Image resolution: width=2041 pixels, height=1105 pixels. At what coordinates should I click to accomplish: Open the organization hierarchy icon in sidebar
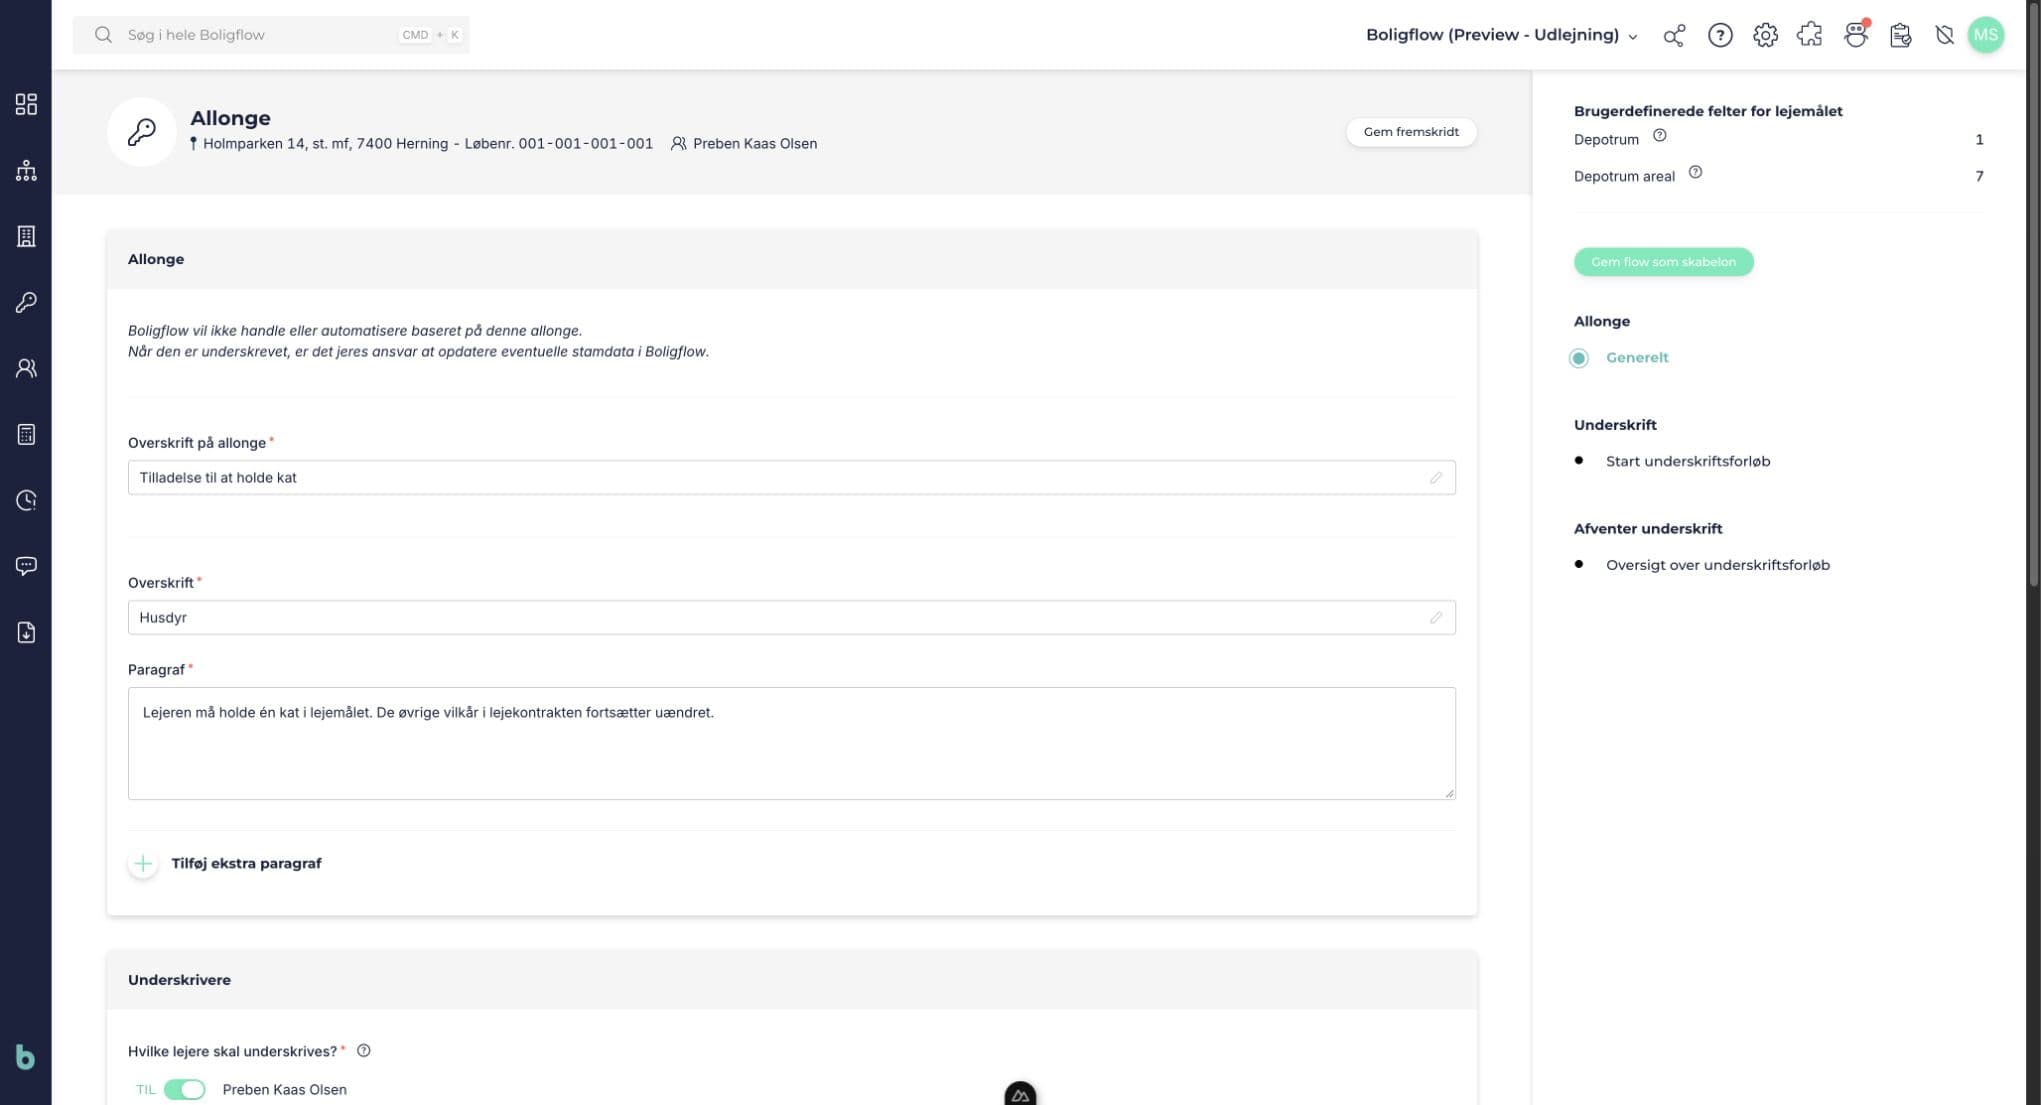point(26,170)
